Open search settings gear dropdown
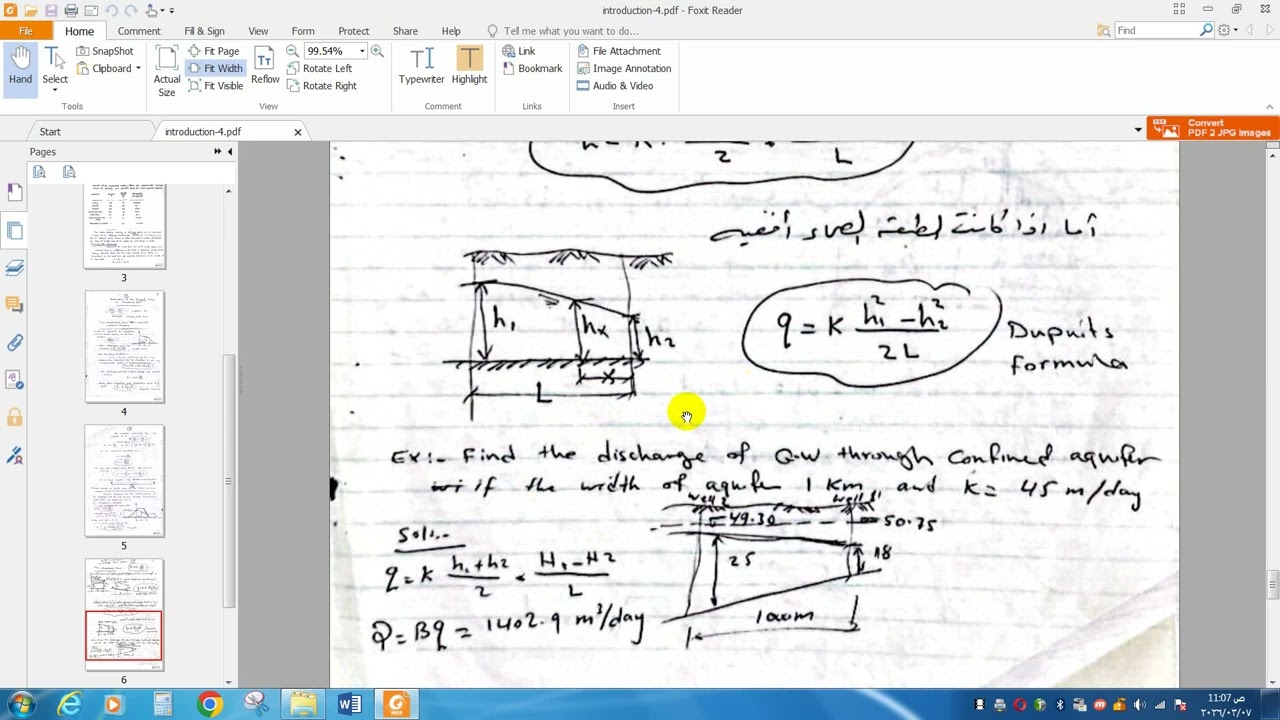The height and width of the screenshot is (720, 1280). (1228, 31)
